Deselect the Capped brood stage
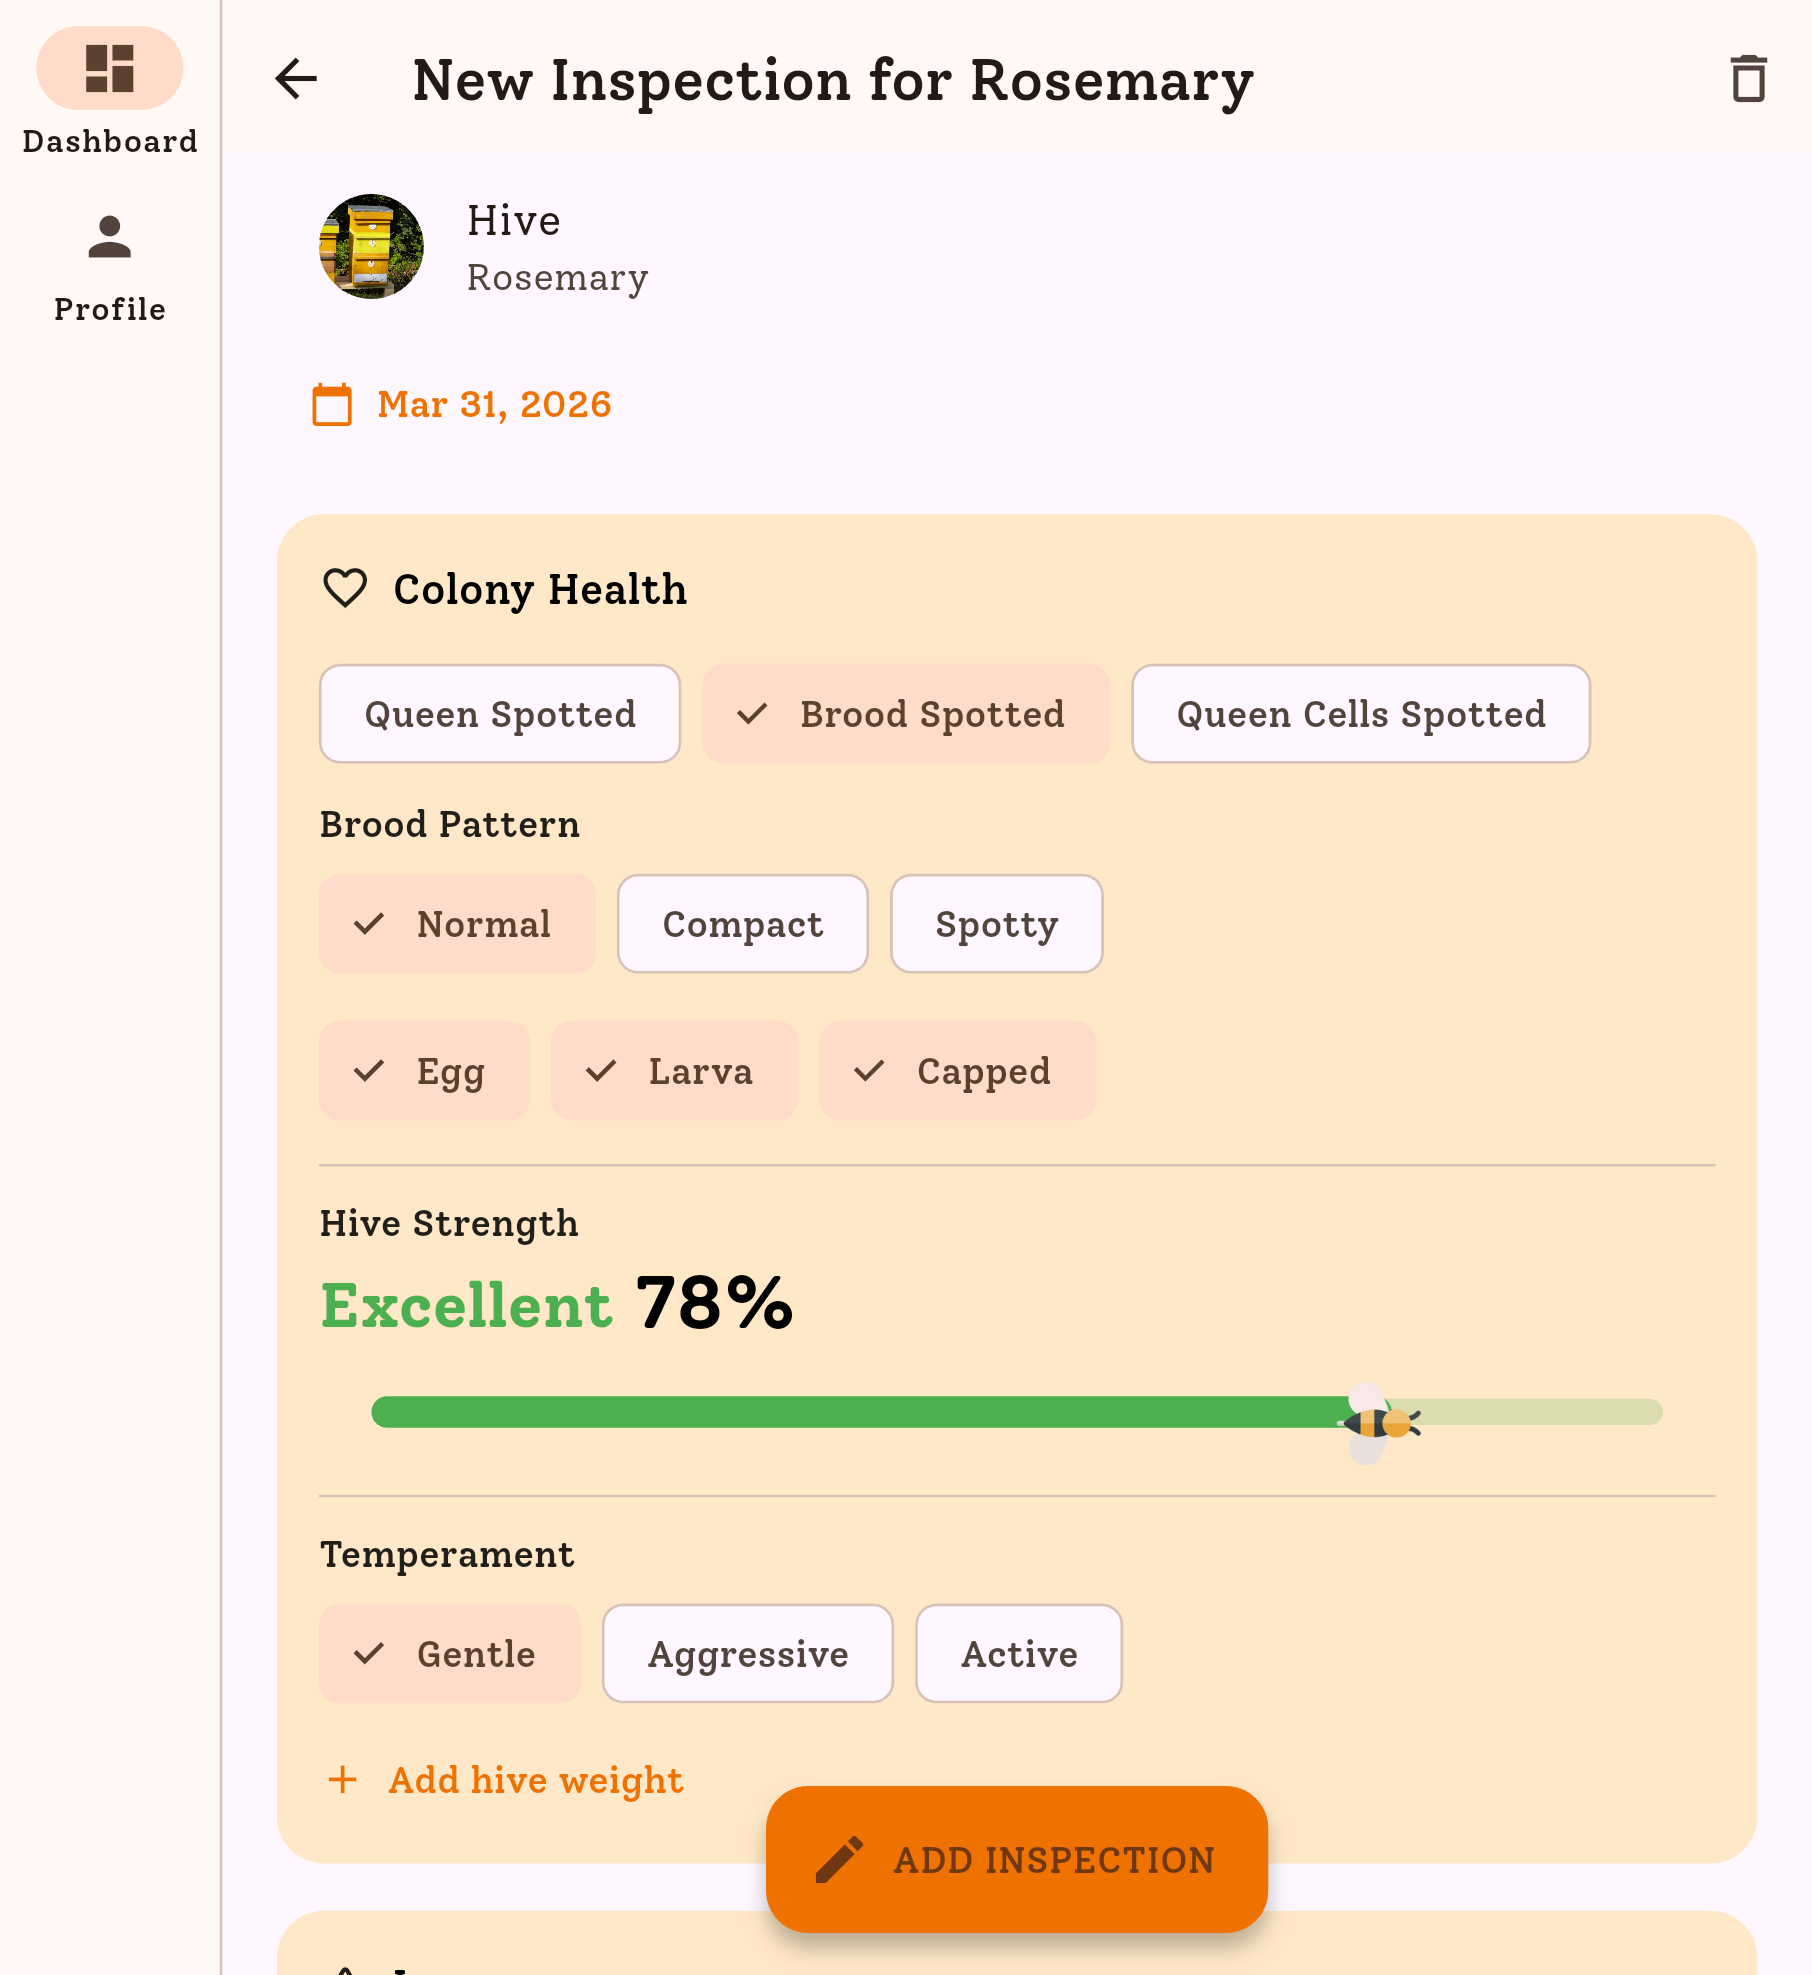Screen dimensions: 1812x1975 coord(956,1070)
